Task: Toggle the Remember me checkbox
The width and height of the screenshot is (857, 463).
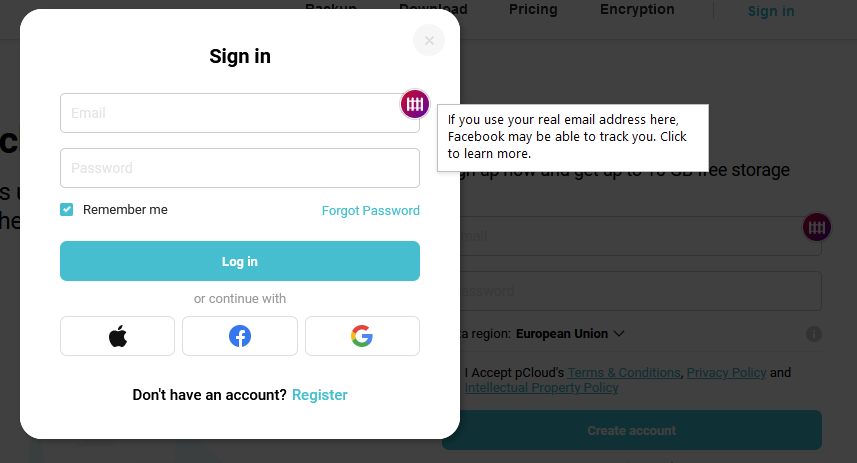Action: tap(67, 209)
